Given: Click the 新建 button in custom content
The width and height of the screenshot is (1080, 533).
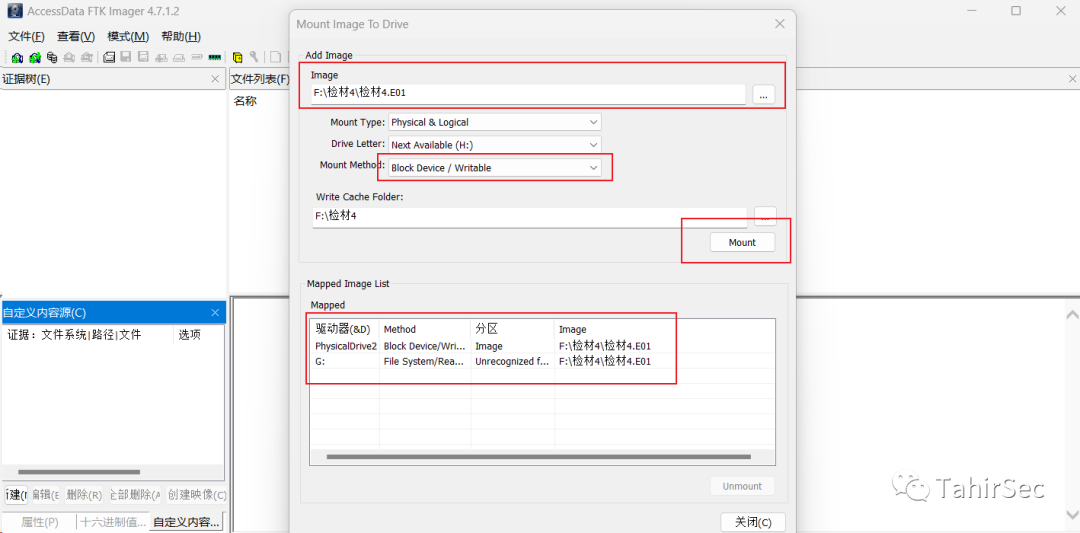Looking at the screenshot, I should 16,494.
